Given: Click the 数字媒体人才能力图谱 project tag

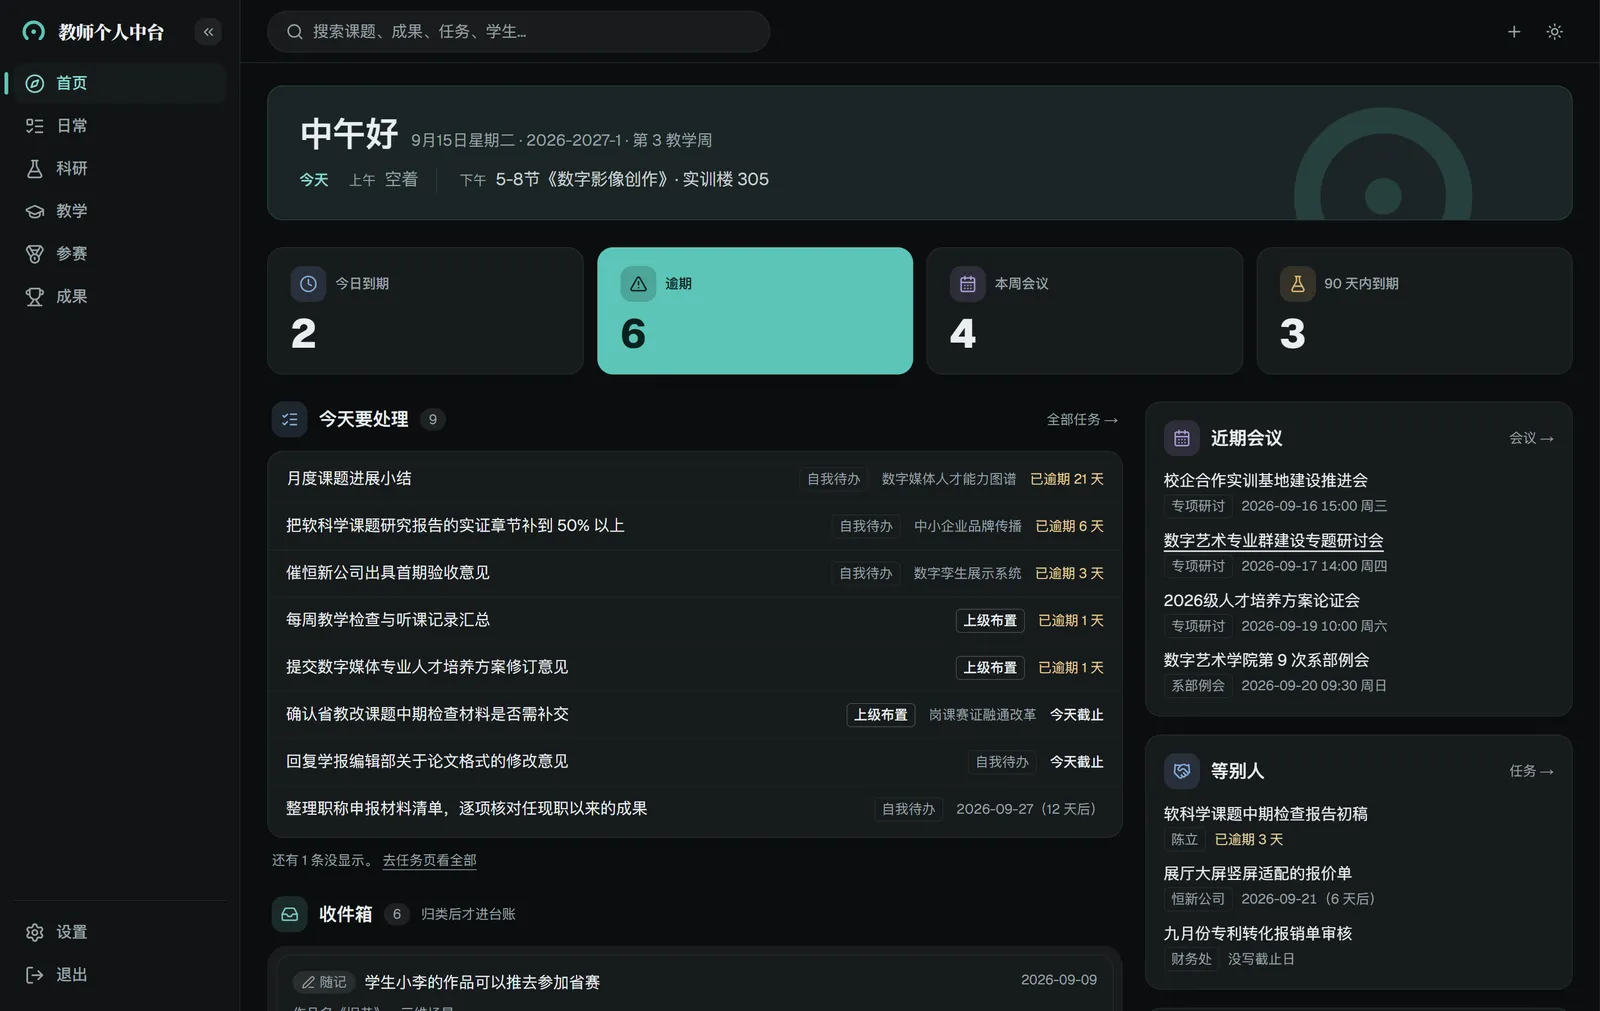Looking at the screenshot, I should click(x=949, y=479).
